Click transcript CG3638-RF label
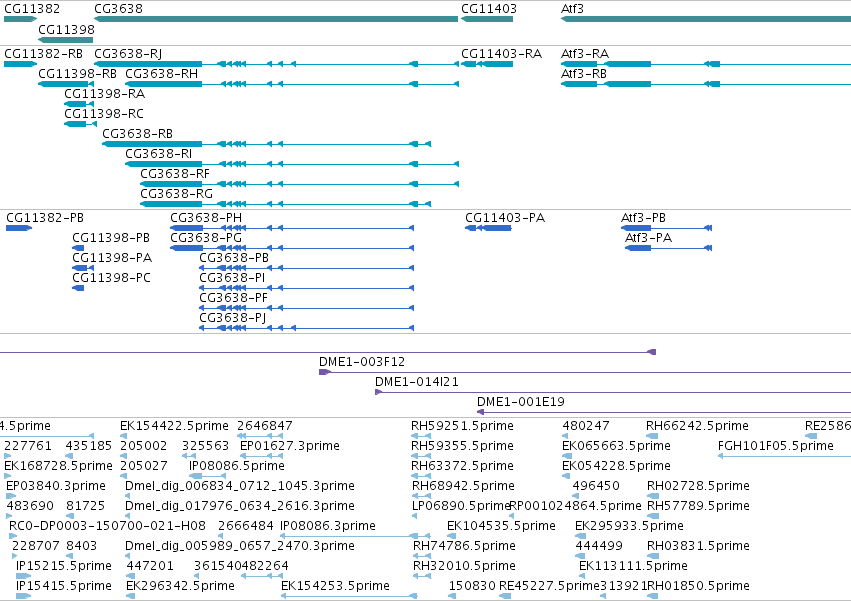Screen dimensions: 851x601 click(175, 174)
